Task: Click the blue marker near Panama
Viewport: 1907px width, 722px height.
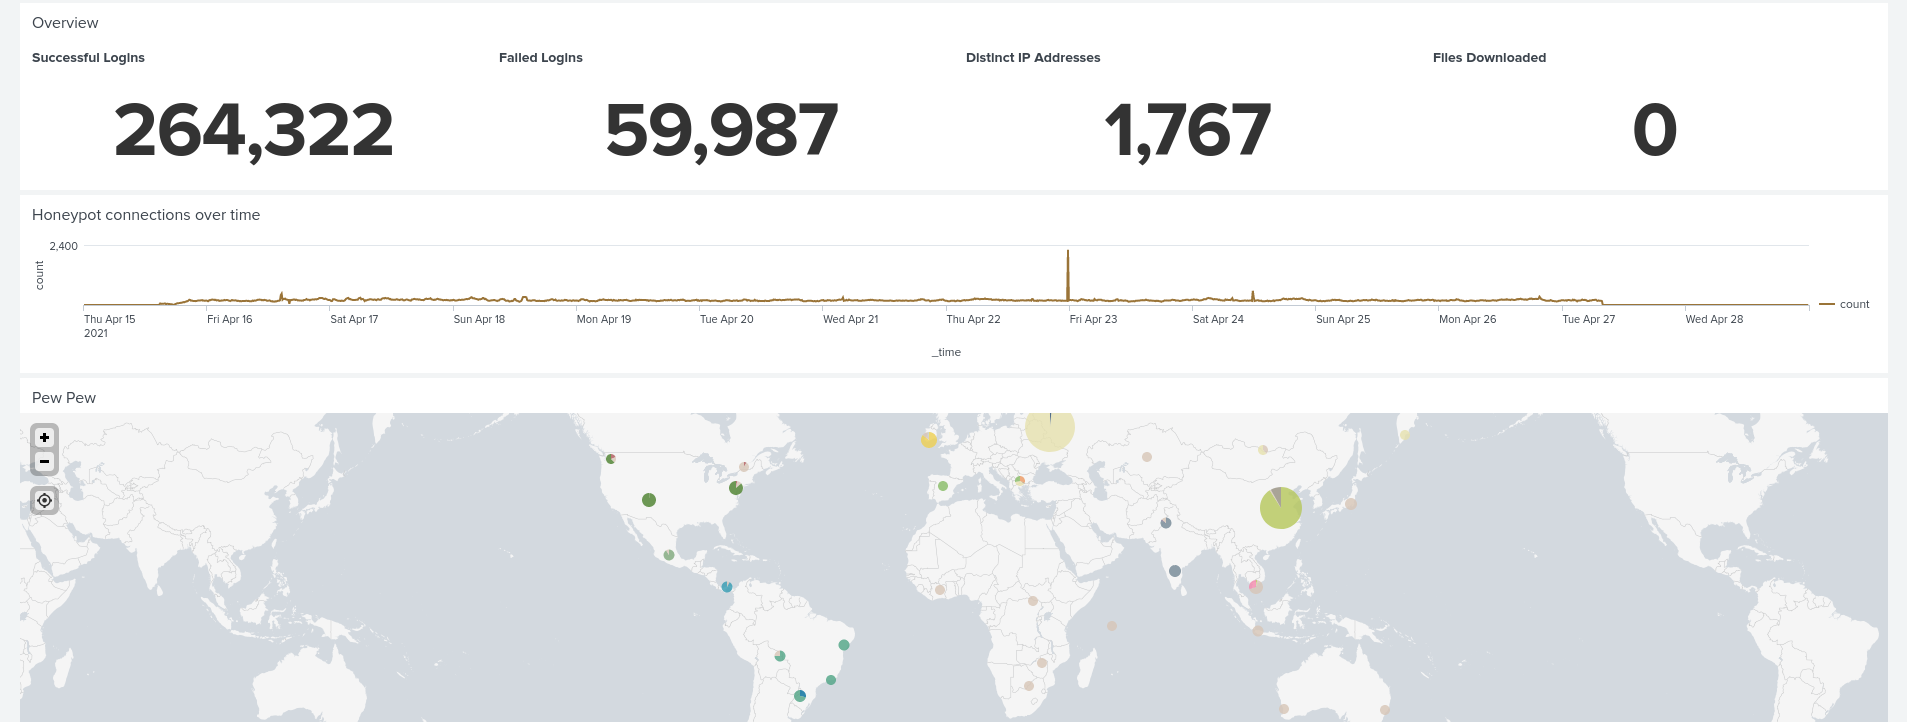Action: click(x=727, y=587)
